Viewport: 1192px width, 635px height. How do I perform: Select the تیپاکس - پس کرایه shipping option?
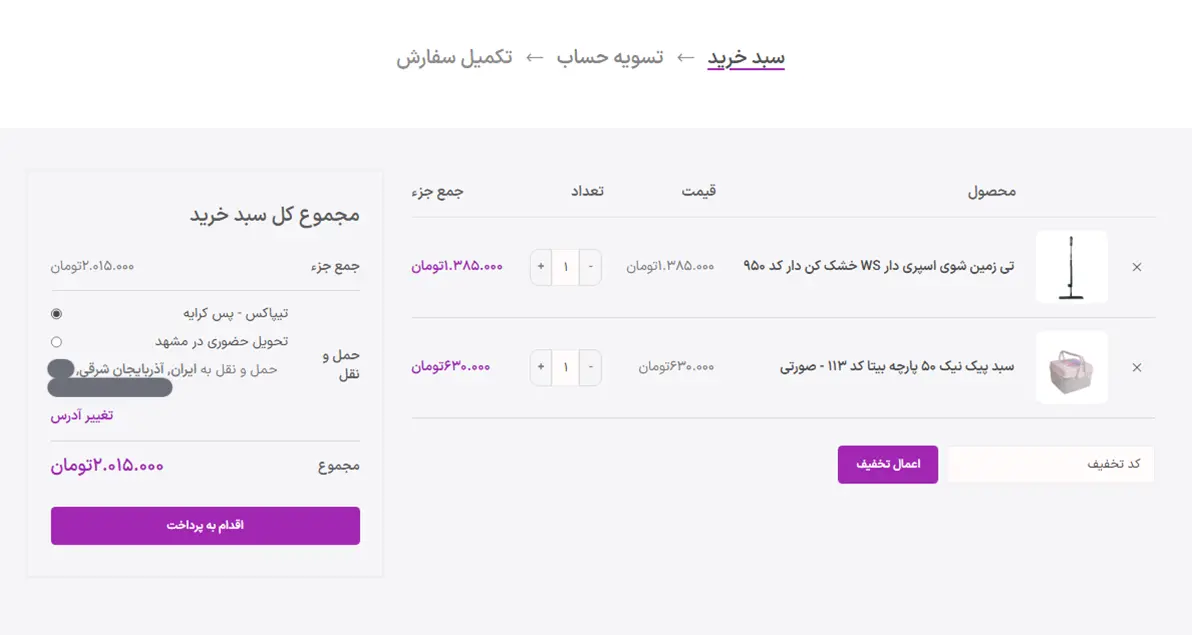tap(56, 314)
